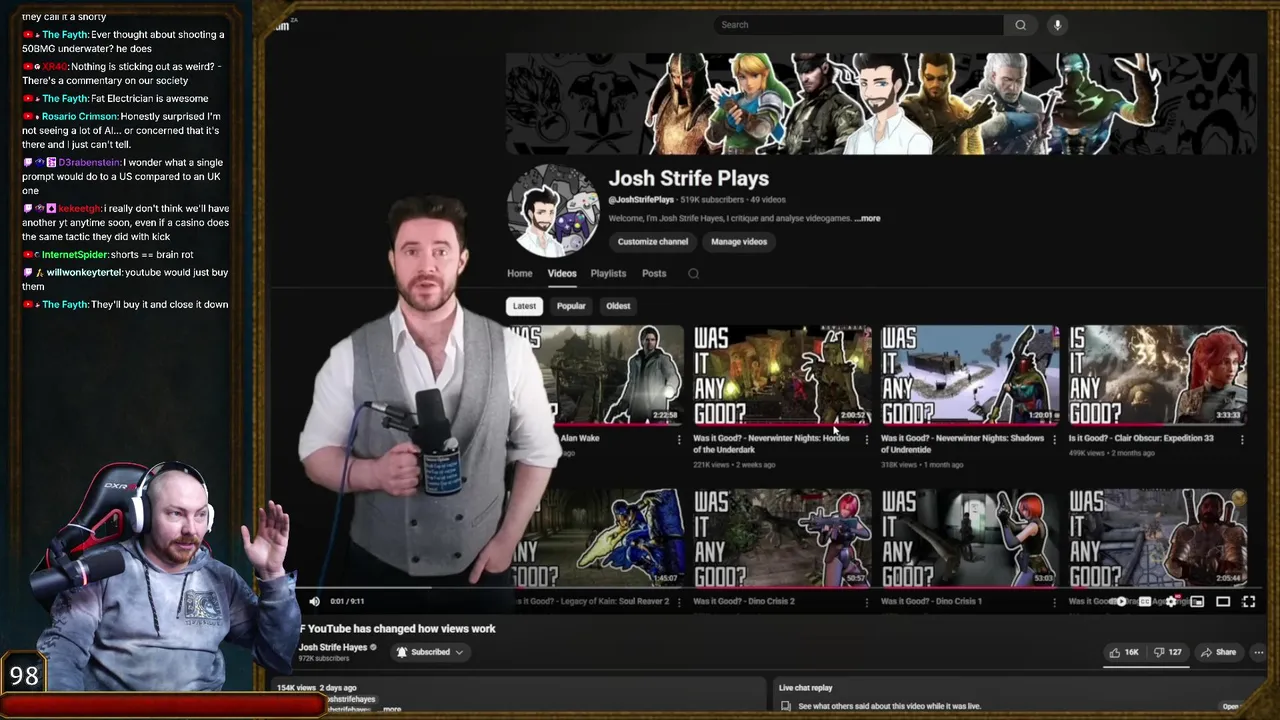Open the Josh Strife Hayes channel link
The width and height of the screenshot is (1280, 720).
pos(333,647)
